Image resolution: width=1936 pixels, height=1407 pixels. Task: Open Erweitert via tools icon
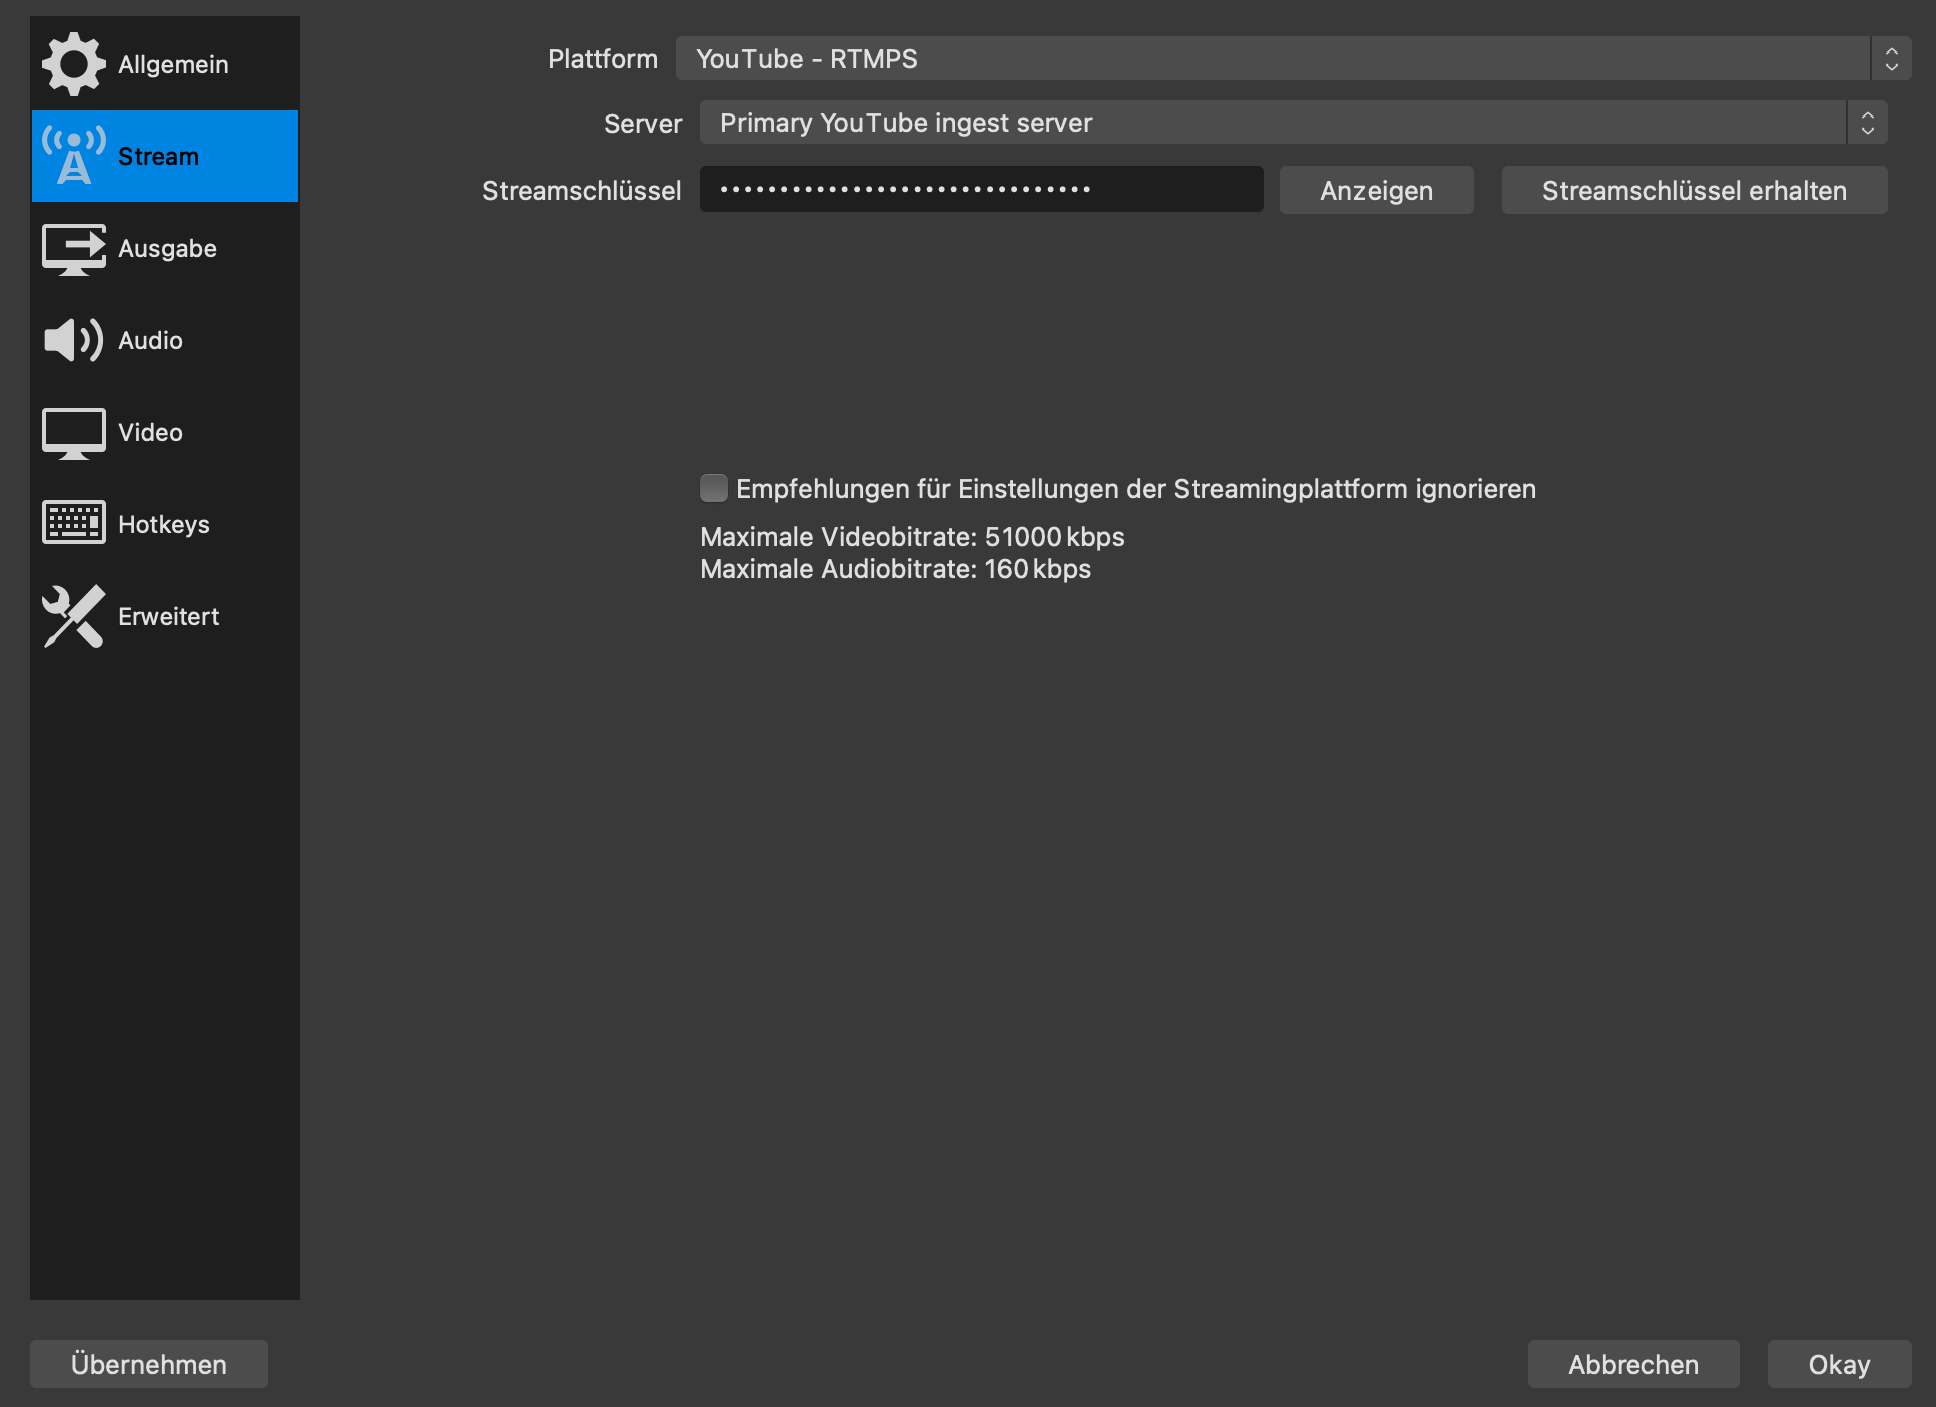pos(71,616)
